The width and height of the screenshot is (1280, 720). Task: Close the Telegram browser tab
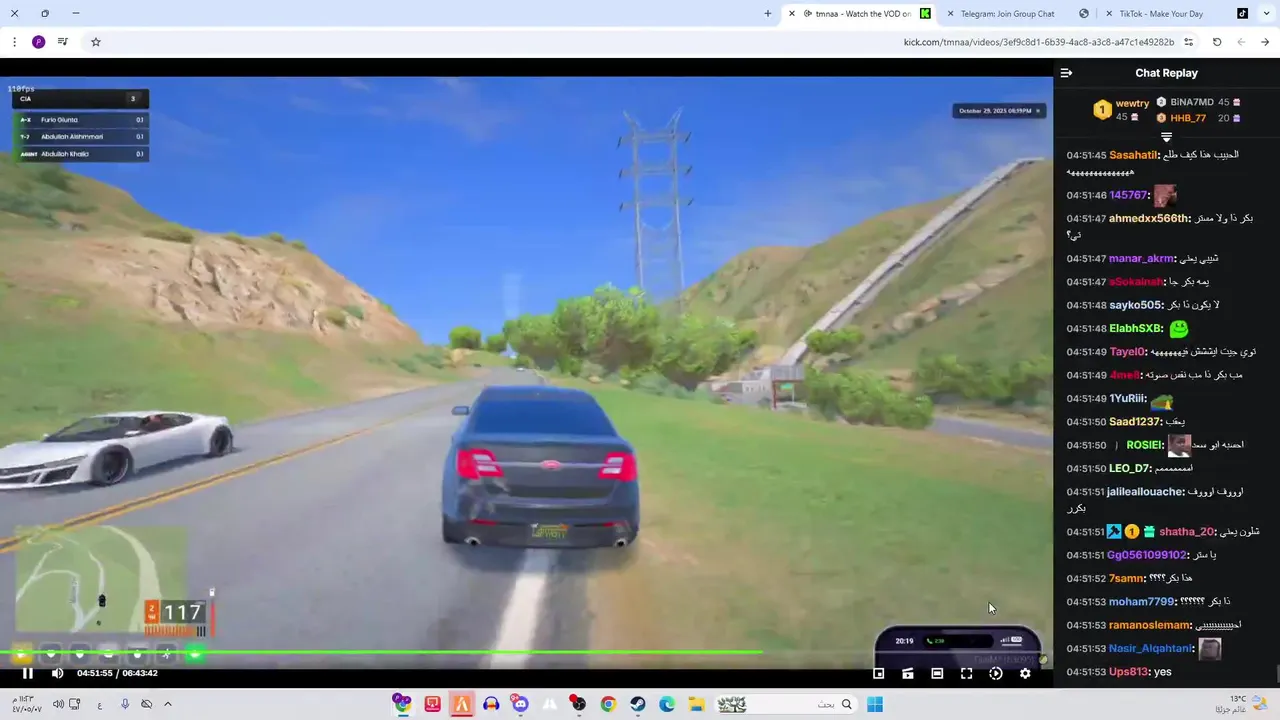click(x=951, y=14)
